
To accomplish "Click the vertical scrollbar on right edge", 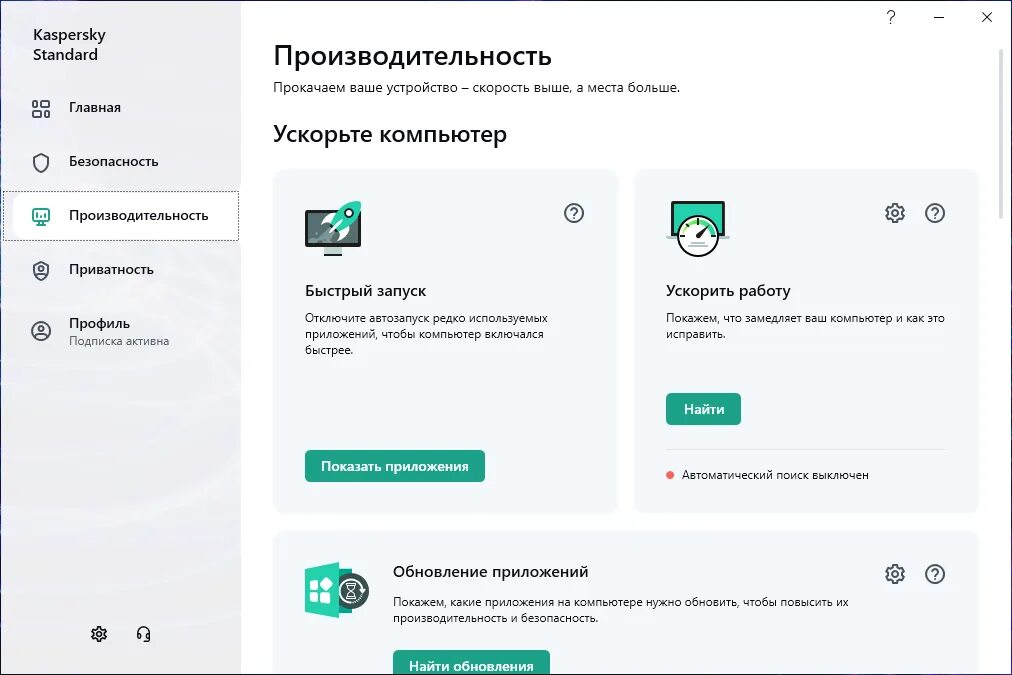I will point(1001,133).
